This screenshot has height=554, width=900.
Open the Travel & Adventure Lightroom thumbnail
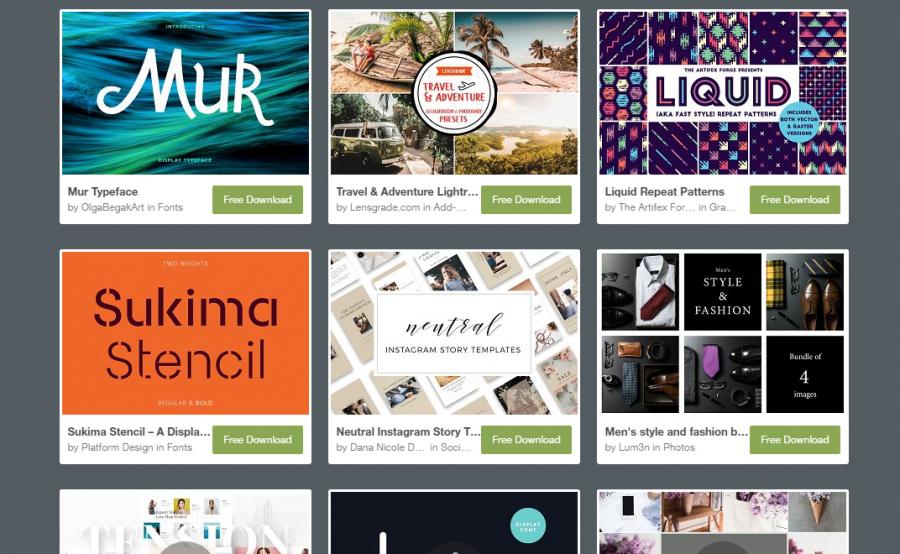point(454,93)
